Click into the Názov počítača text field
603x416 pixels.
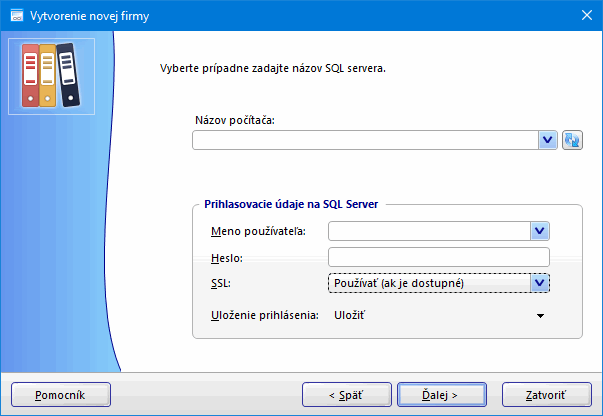[365, 140]
